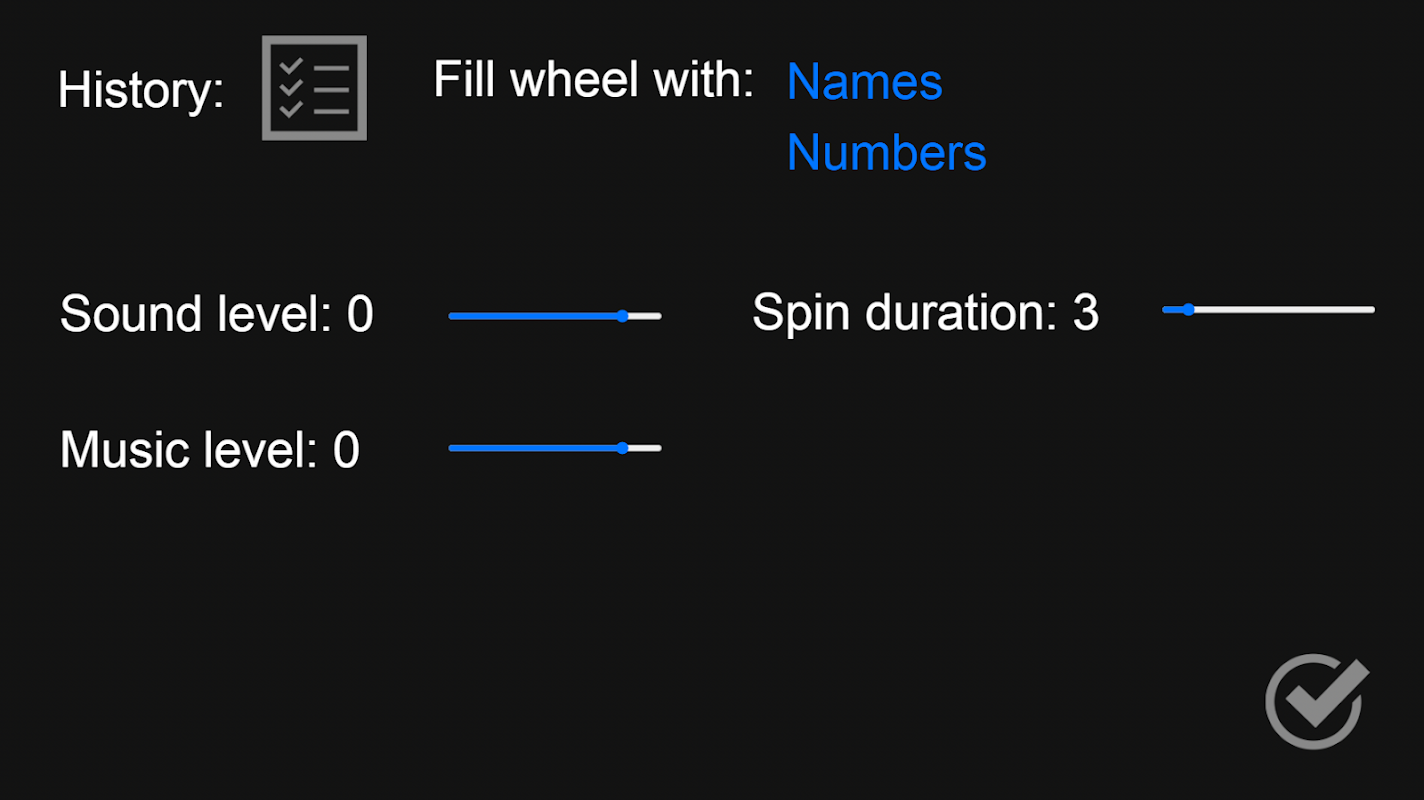Click the Sound level value label
Image resolution: width=1424 pixels, height=800 pixels.
click(x=217, y=314)
